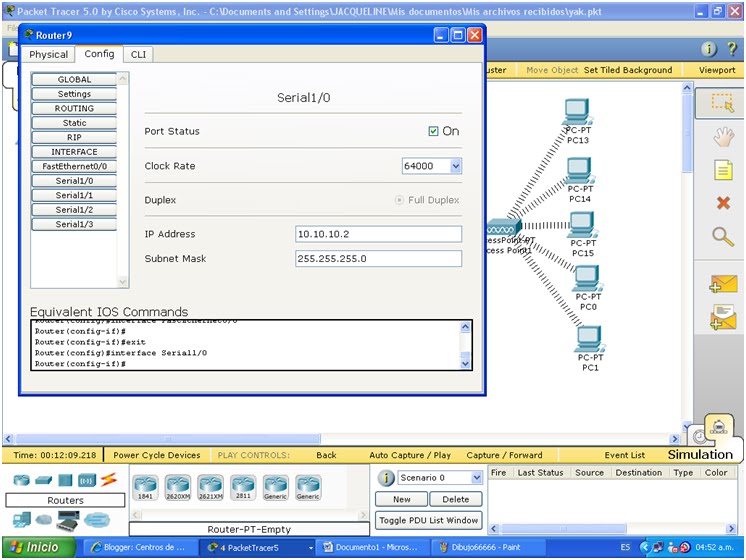746x560 pixels.
Task: Choose the Connections lightning bolt icon
Action: tap(108, 480)
